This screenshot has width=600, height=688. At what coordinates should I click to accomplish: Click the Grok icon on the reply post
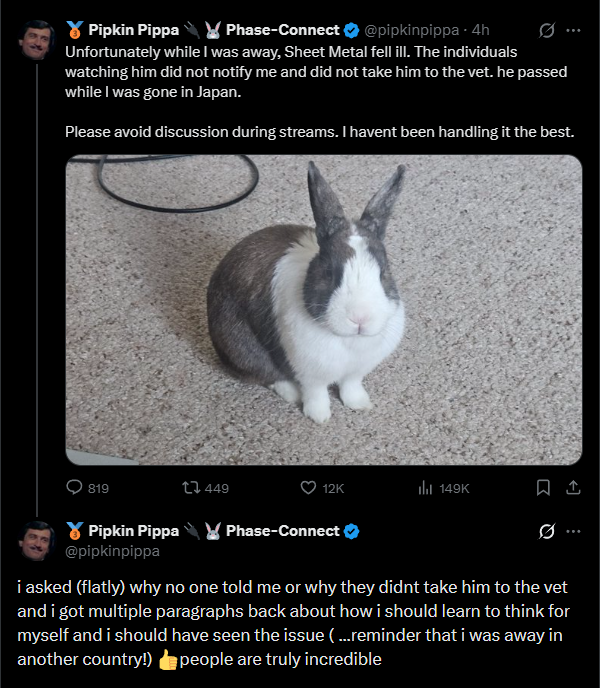pos(547,531)
